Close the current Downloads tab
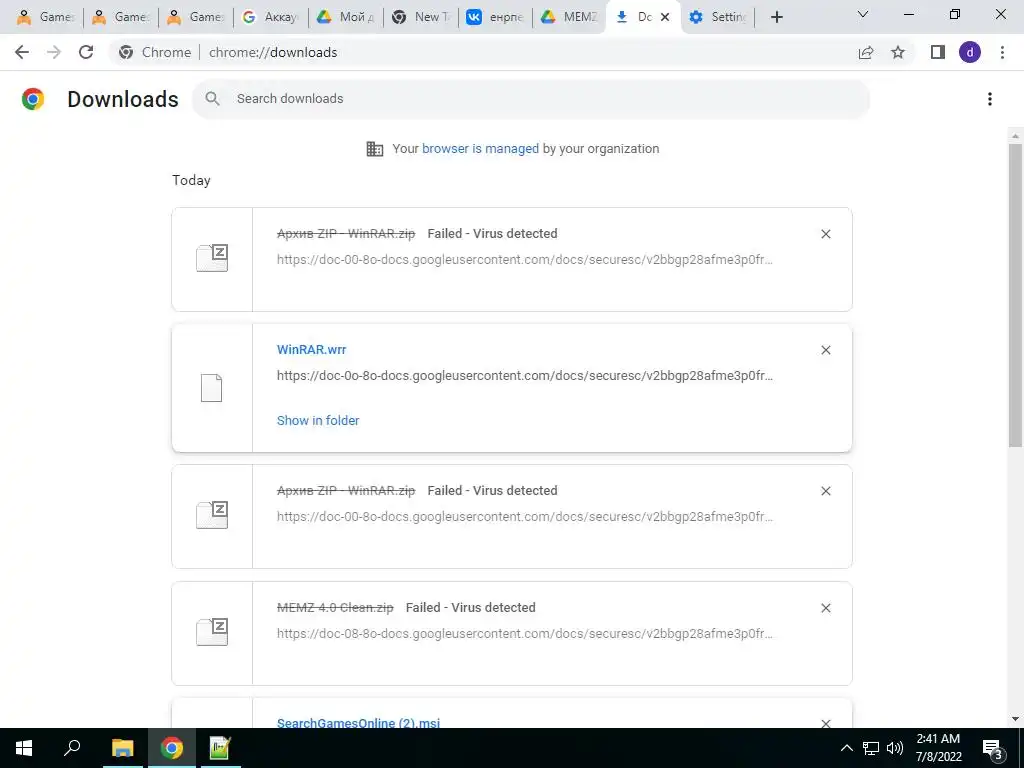1024x768 pixels. (665, 17)
